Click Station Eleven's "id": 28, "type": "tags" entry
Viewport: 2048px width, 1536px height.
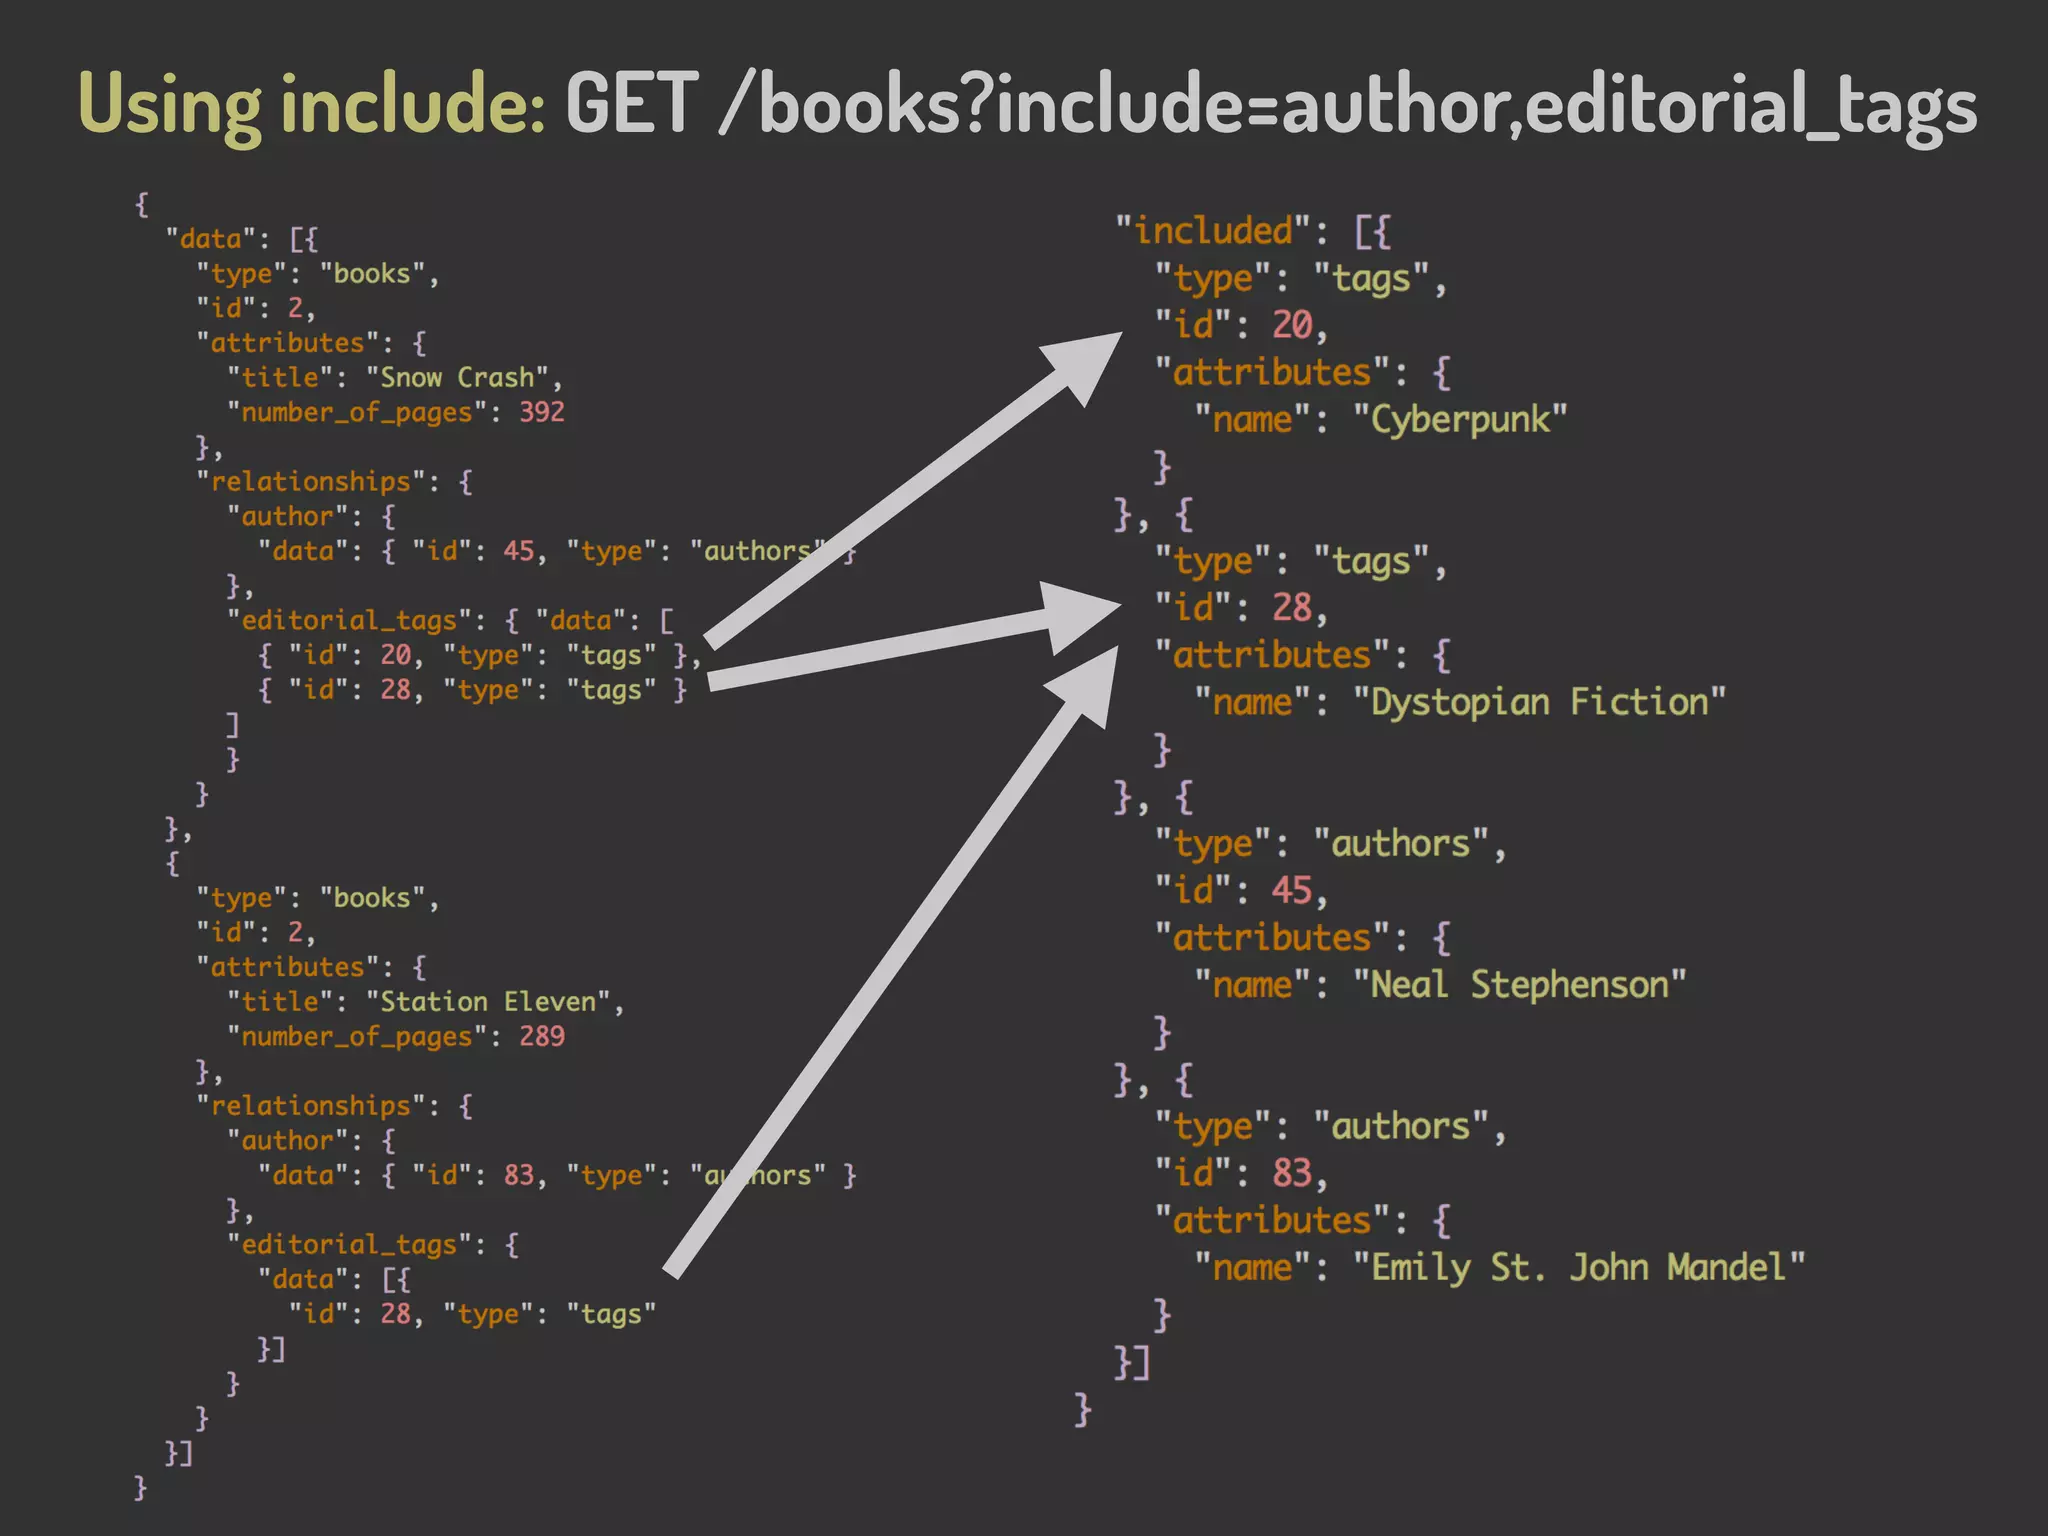click(x=472, y=1314)
